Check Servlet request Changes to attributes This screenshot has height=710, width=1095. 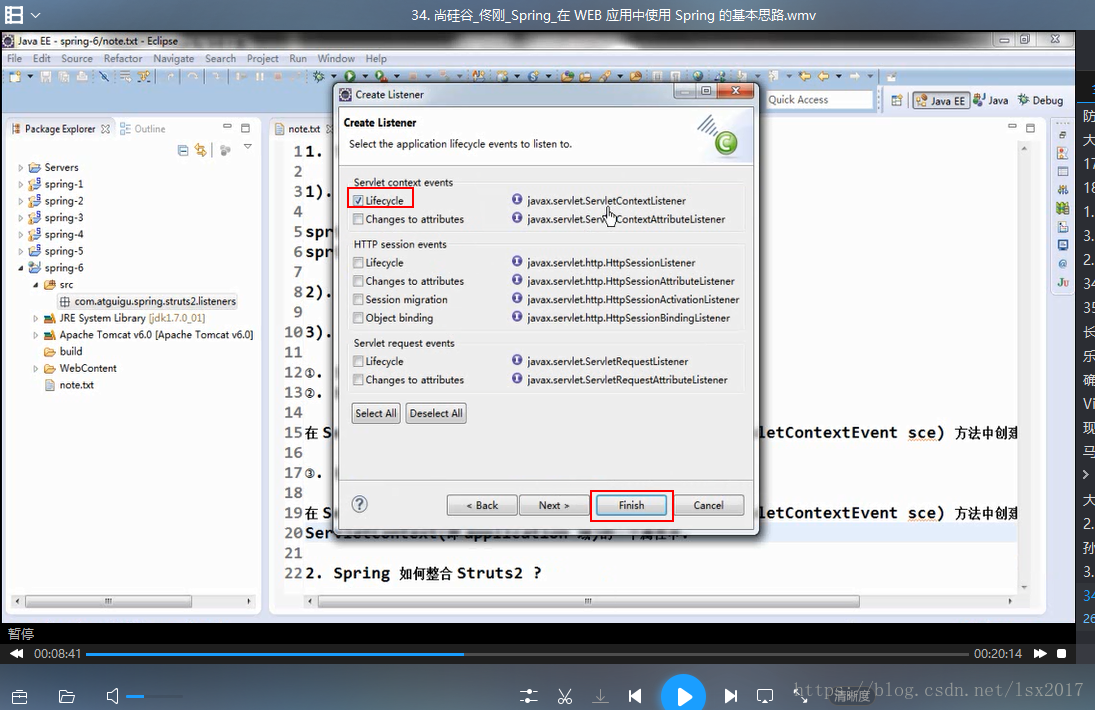click(x=358, y=380)
